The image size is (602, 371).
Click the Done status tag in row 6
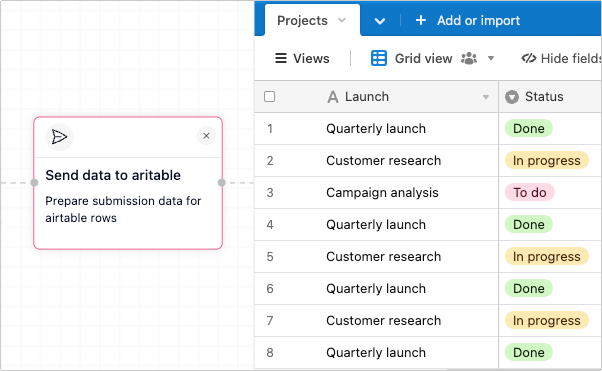pos(529,288)
